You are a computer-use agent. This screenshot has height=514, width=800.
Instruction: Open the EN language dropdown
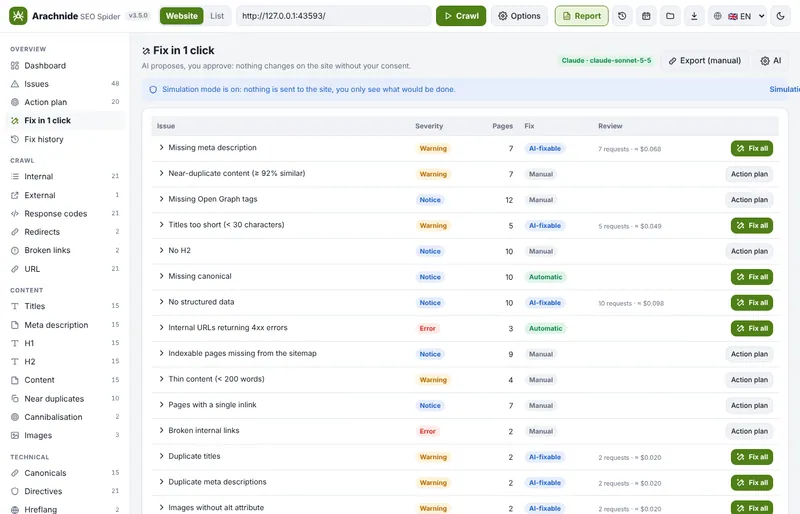(x=739, y=16)
